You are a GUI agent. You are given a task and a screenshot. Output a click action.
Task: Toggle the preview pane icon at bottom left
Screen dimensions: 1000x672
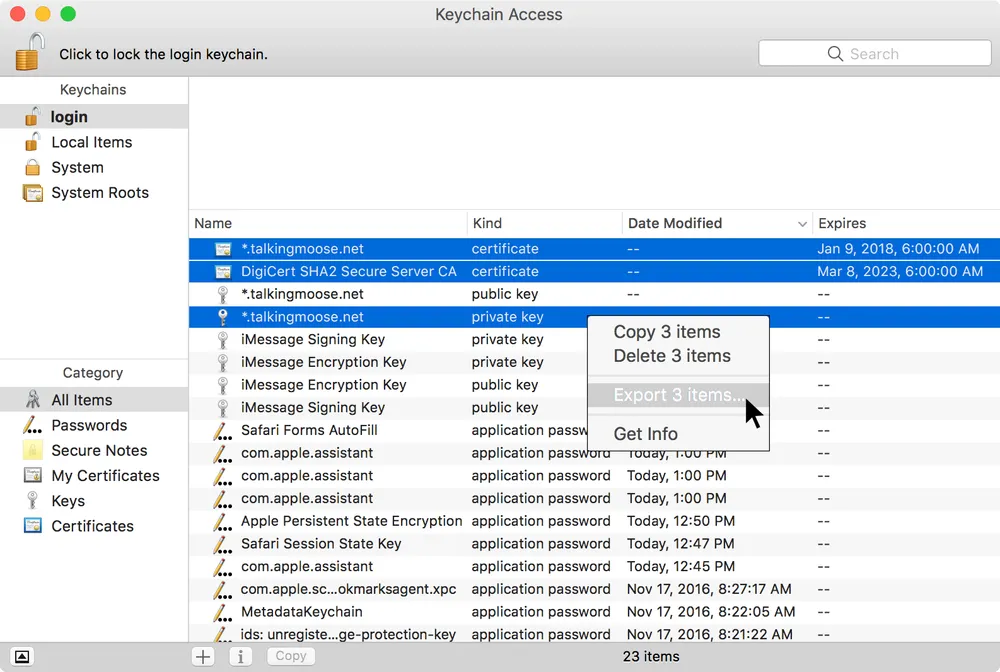click(22, 657)
